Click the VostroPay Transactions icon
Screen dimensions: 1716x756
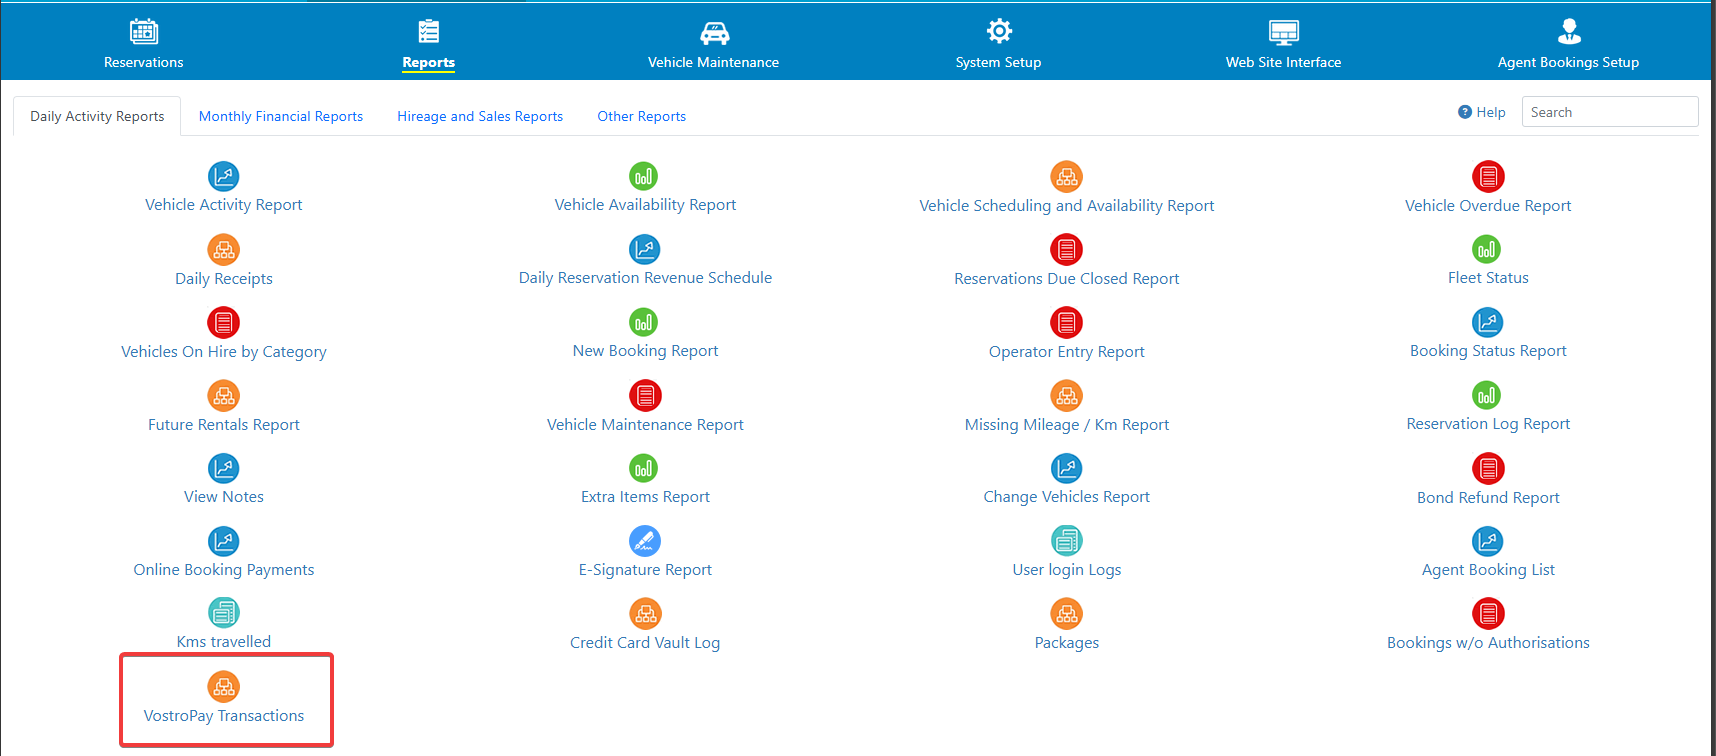pos(224,686)
